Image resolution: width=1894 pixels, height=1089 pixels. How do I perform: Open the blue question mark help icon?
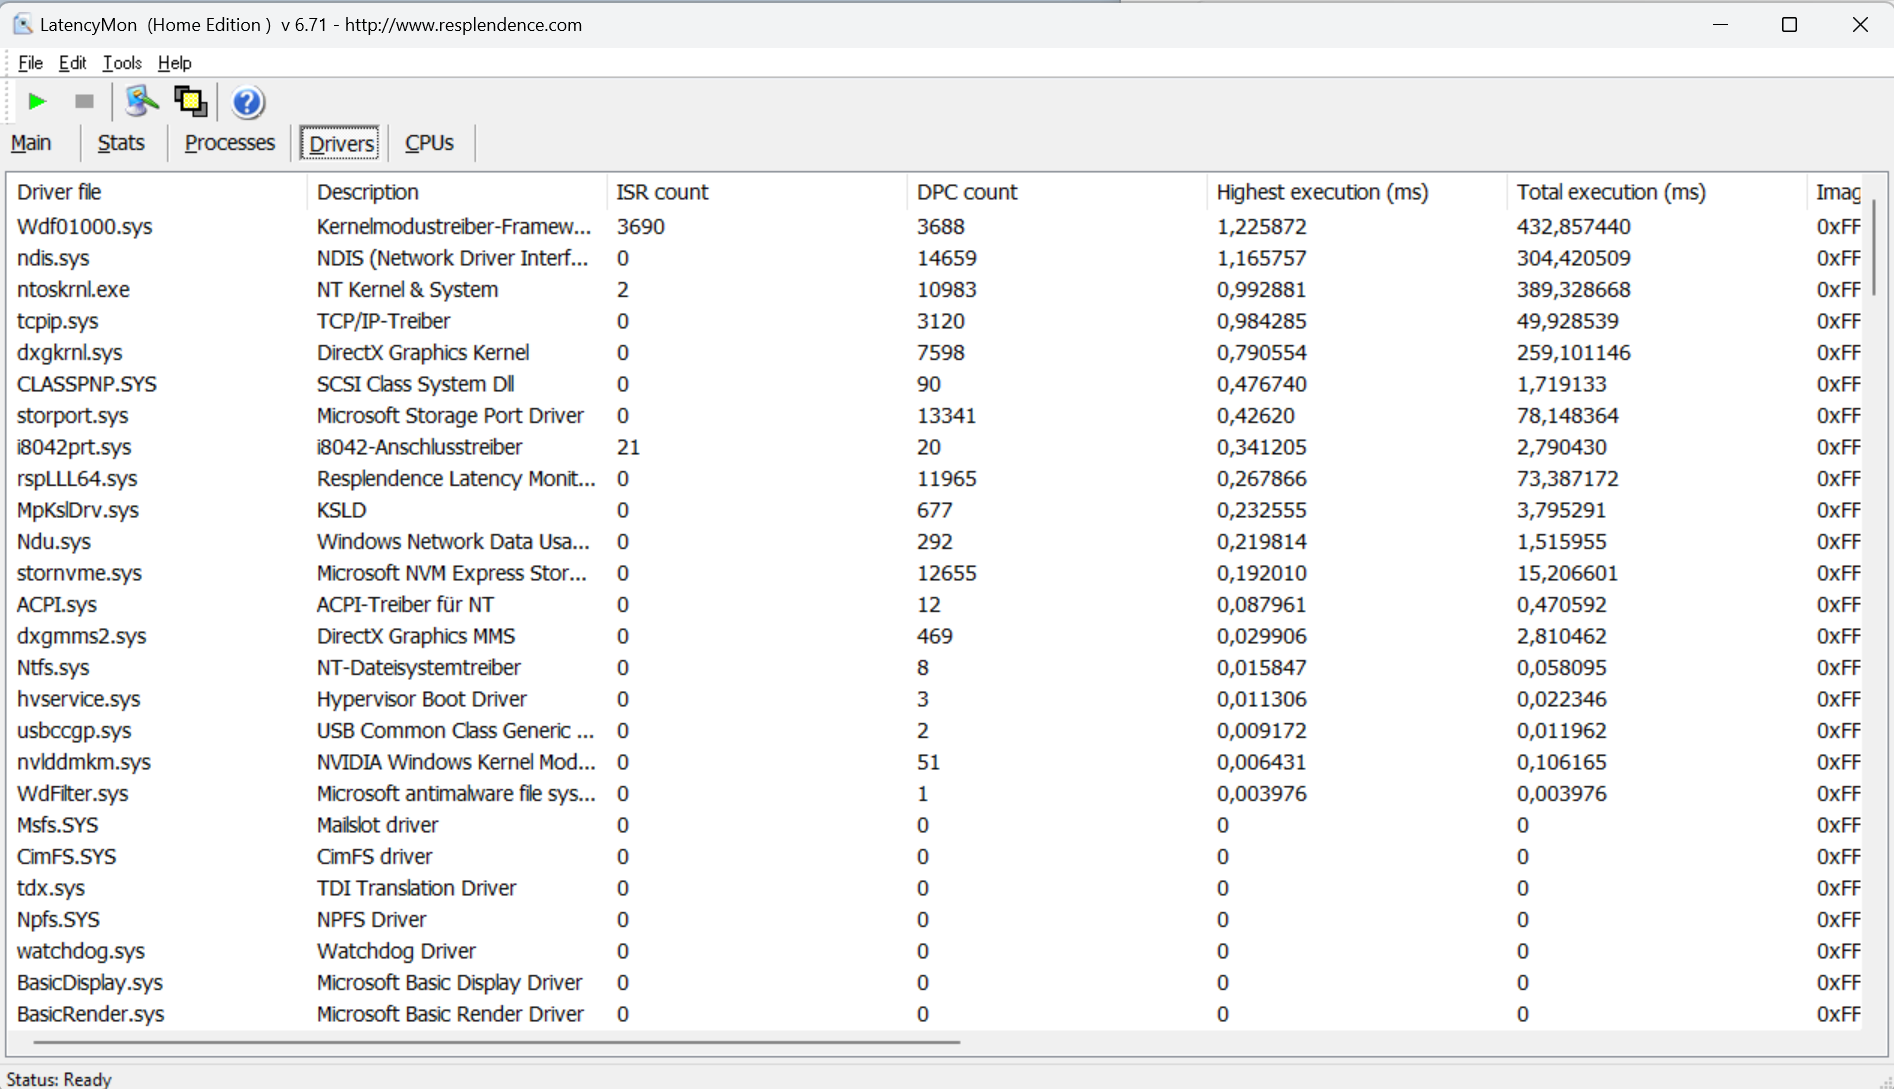coord(247,102)
